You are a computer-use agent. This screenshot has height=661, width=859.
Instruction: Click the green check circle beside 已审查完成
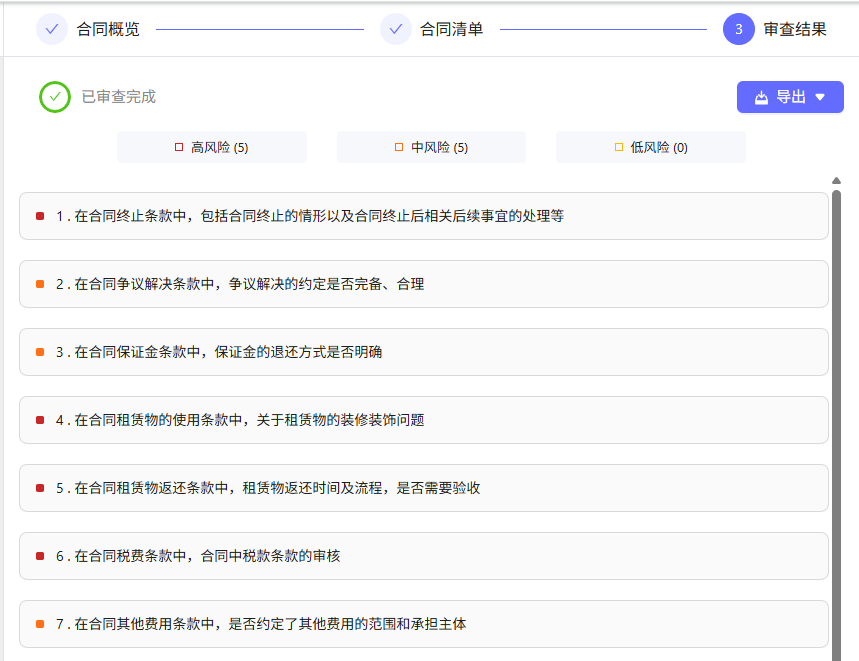pyautogui.click(x=55, y=97)
